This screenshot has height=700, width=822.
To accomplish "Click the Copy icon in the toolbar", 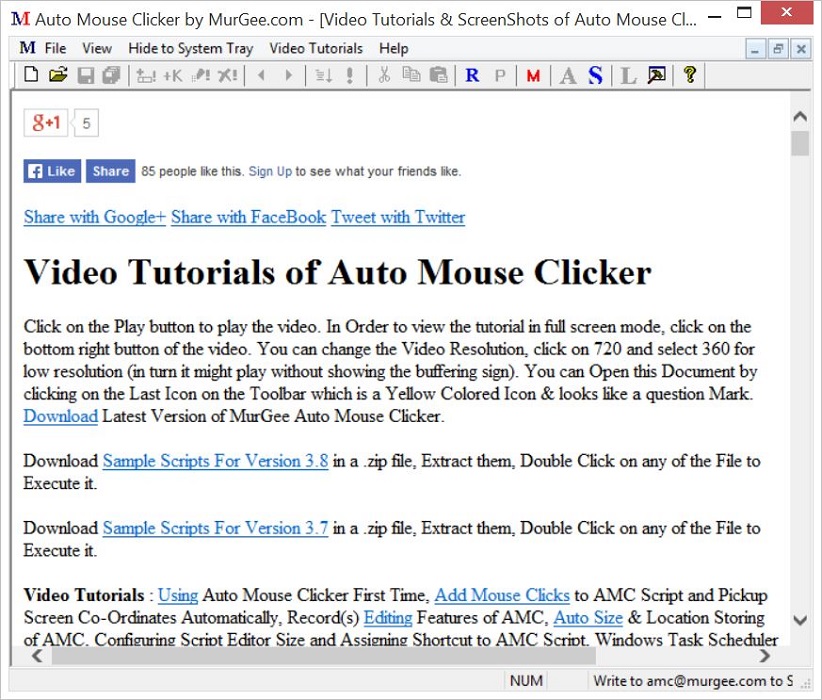I will click(412, 76).
